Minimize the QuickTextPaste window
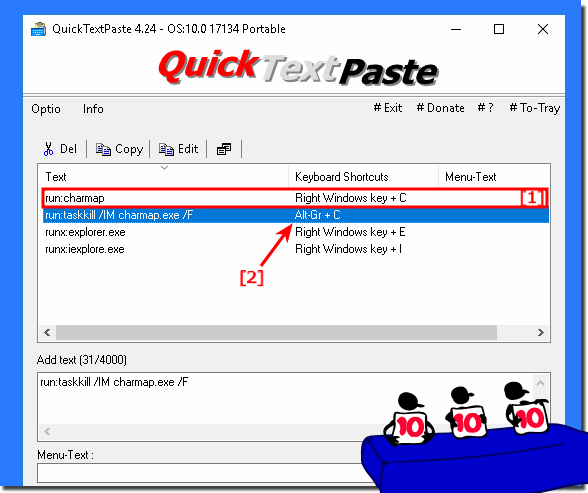Image resolution: width=588 pixels, height=493 pixels. coord(456,29)
